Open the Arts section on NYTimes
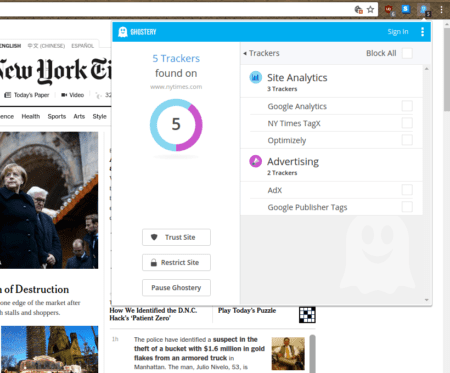The width and height of the screenshot is (450, 373). click(79, 116)
